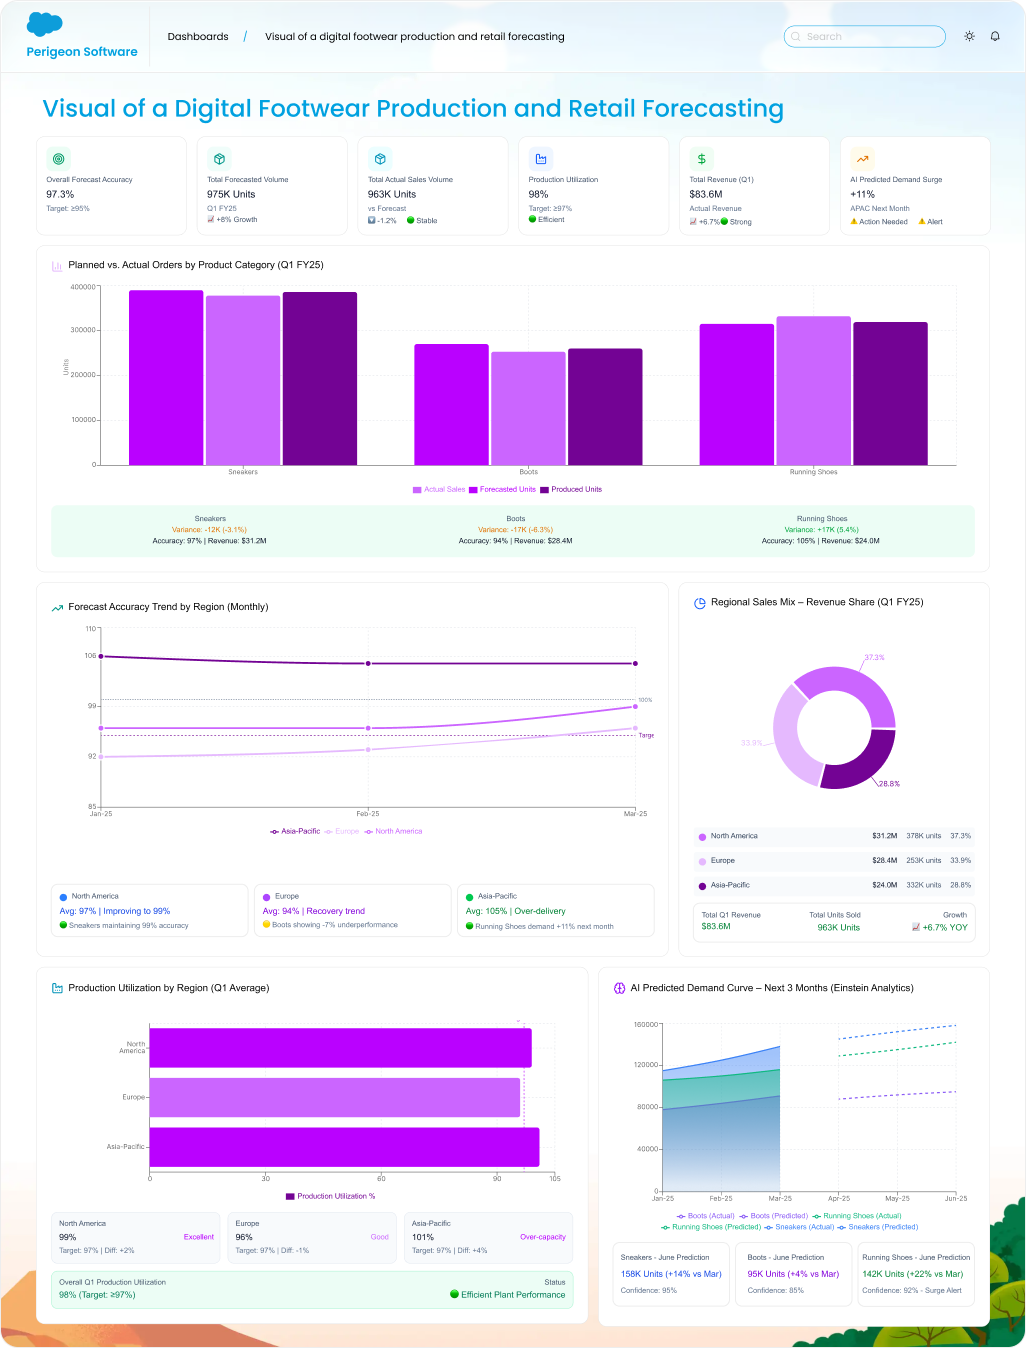This screenshot has width=1026, height=1348.
Task: Click the Production Utilization factory icon
Action: pyautogui.click(x=541, y=159)
